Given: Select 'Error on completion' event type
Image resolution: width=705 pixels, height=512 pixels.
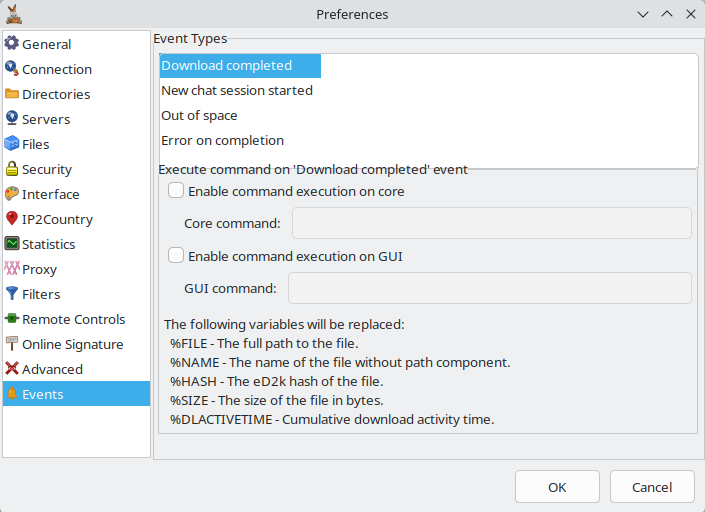Looking at the screenshot, I should 223,141.
